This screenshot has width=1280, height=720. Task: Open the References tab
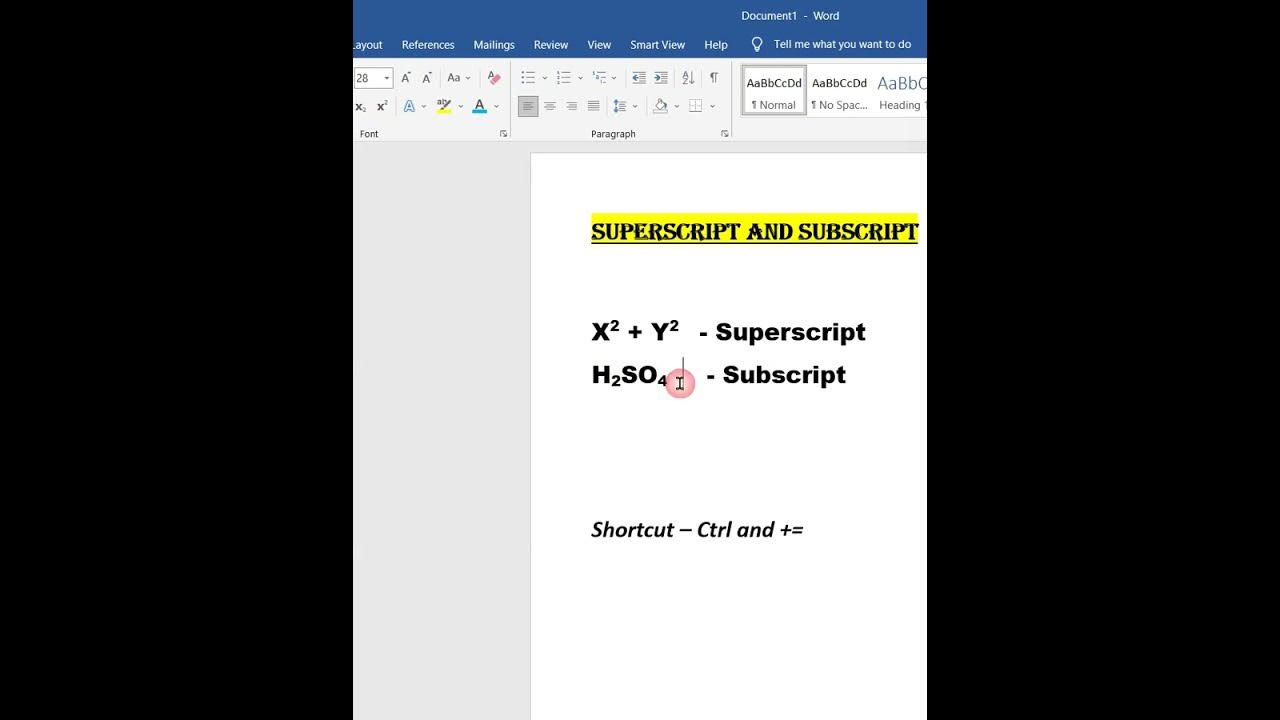428,45
